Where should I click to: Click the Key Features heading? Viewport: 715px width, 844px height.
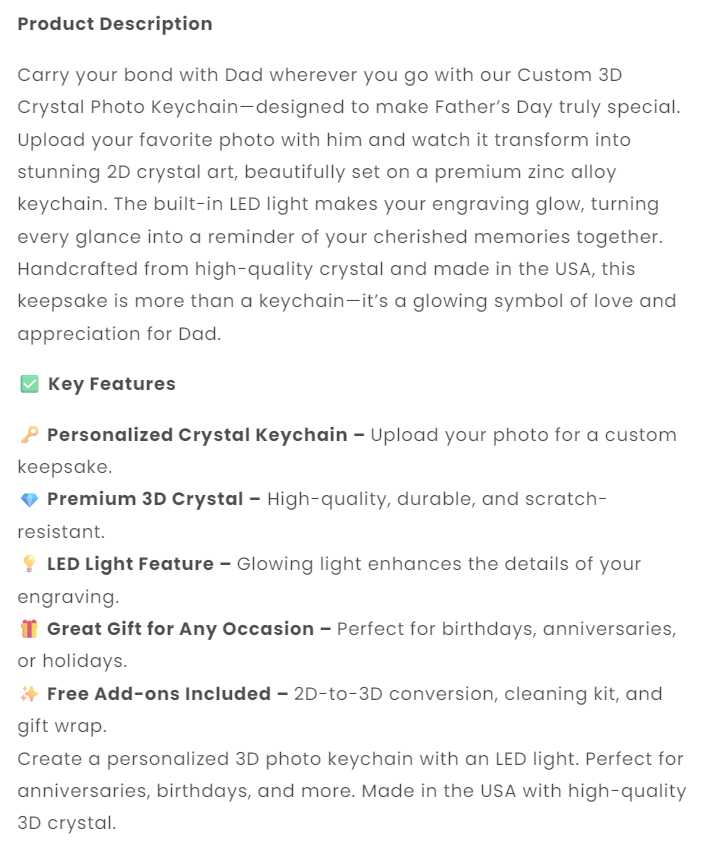tap(112, 384)
